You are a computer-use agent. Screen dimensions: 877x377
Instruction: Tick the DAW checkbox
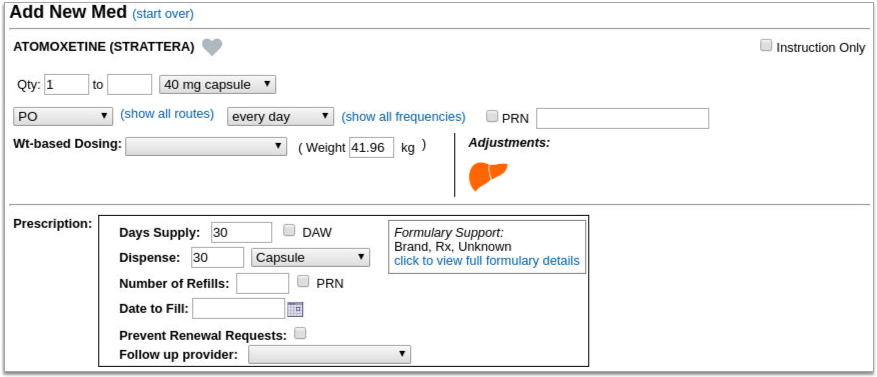pyautogui.click(x=289, y=230)
